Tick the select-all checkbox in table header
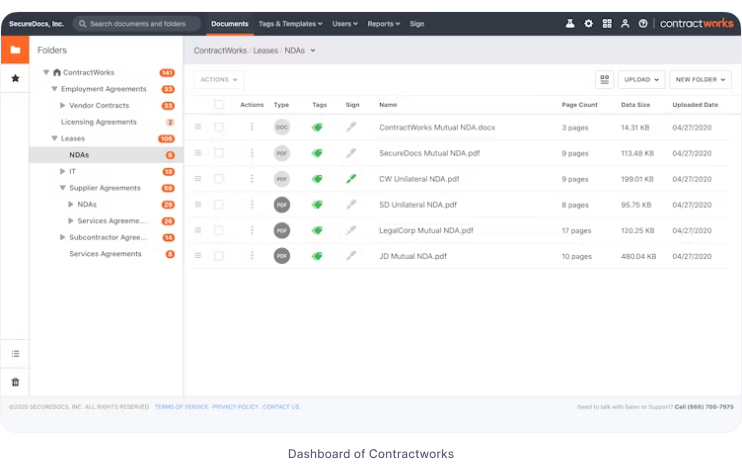The height and width of the screenshot is (472, 742). click(219, 104)
